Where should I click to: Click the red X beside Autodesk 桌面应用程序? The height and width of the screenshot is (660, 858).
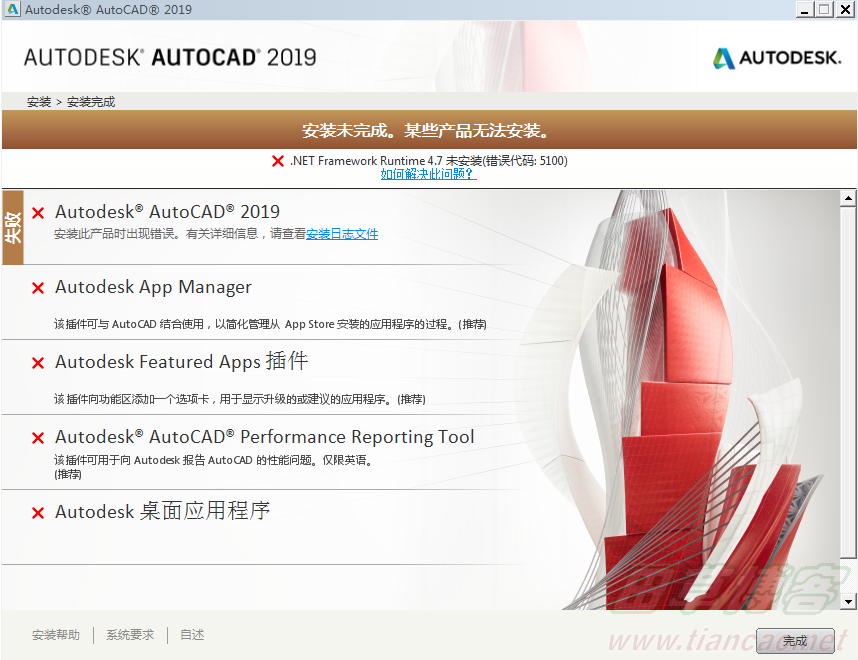point(38,513)
